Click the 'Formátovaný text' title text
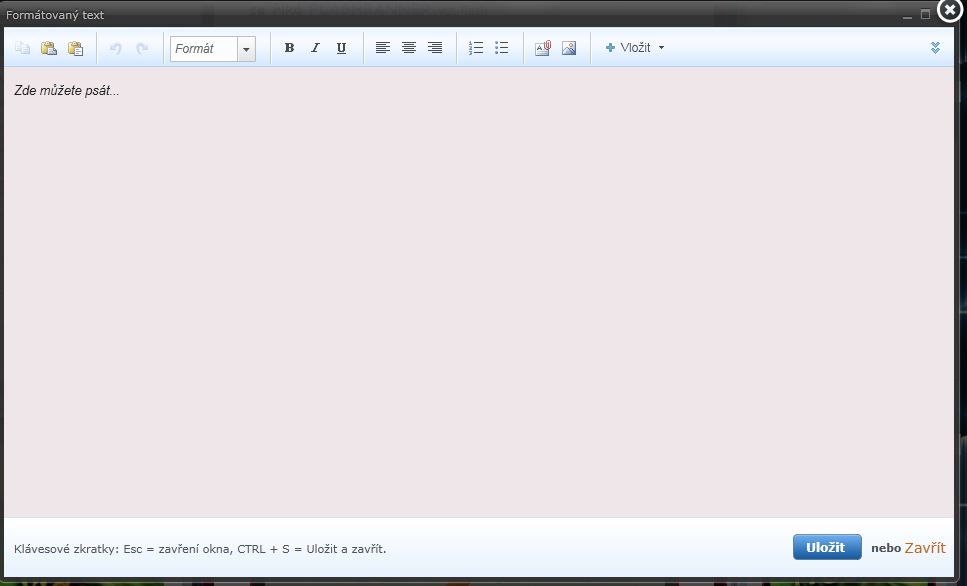This screenshot has height=586, width=967. pos(55,15)
